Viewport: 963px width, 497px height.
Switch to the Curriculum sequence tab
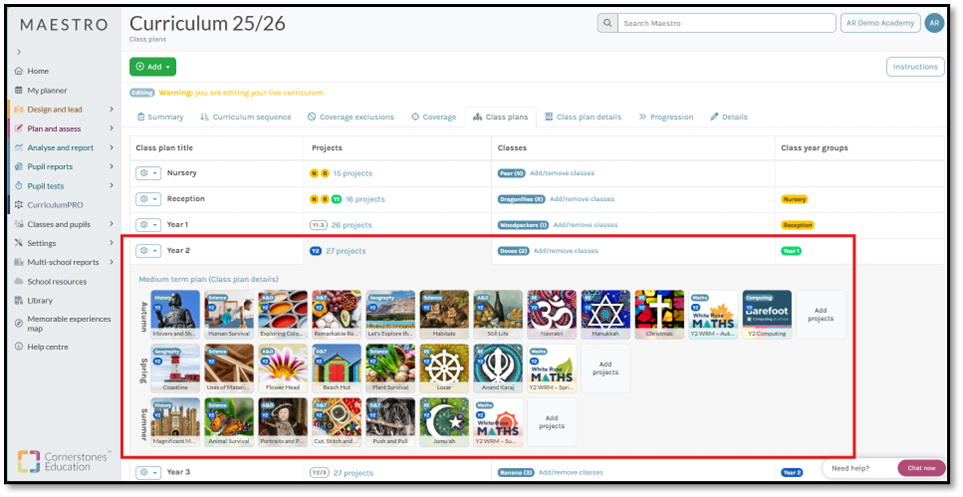pyautogui.click(x=246, y=117)
